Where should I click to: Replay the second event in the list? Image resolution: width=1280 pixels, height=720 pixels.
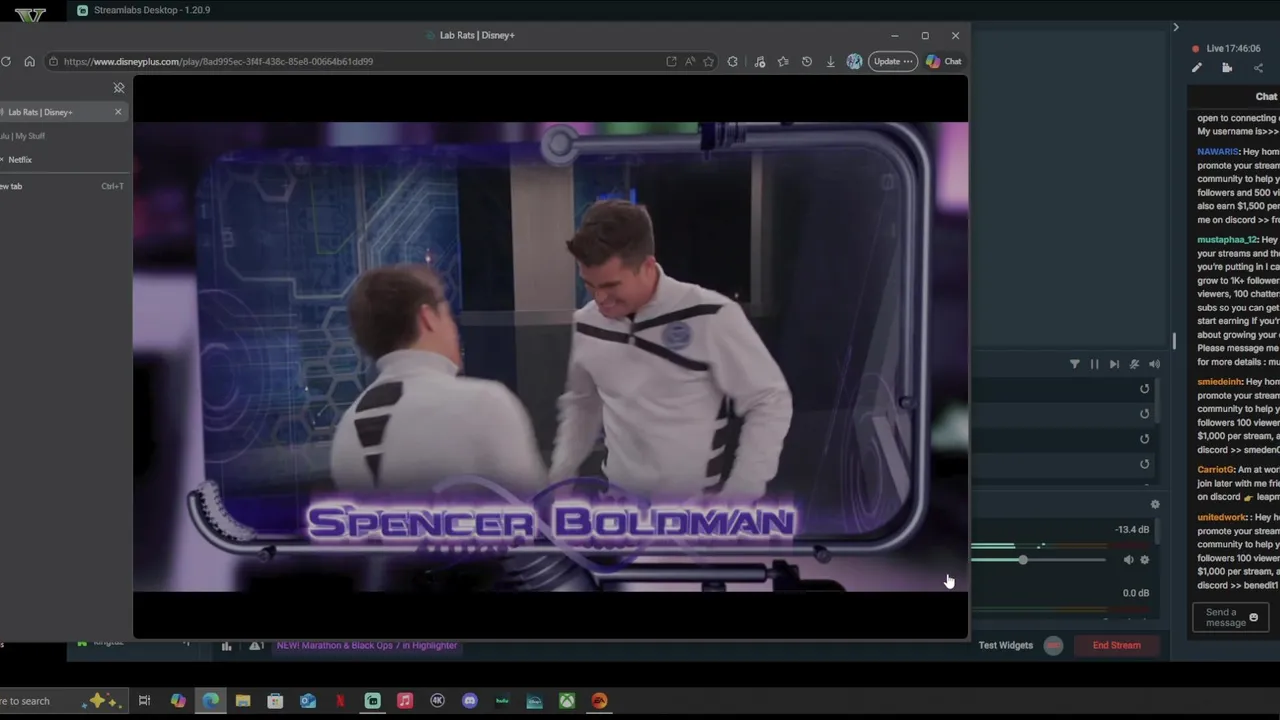pyautogui.click(x=1145, y=414)
